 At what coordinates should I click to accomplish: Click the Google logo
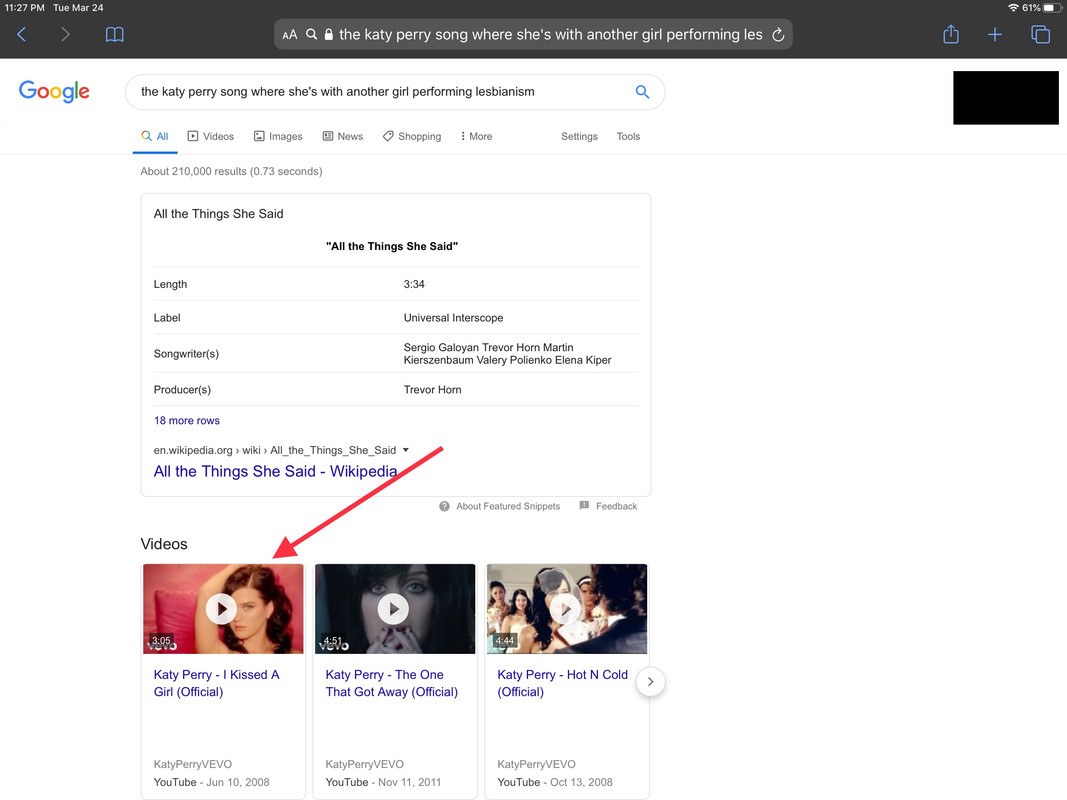click(x=54, y=91)
